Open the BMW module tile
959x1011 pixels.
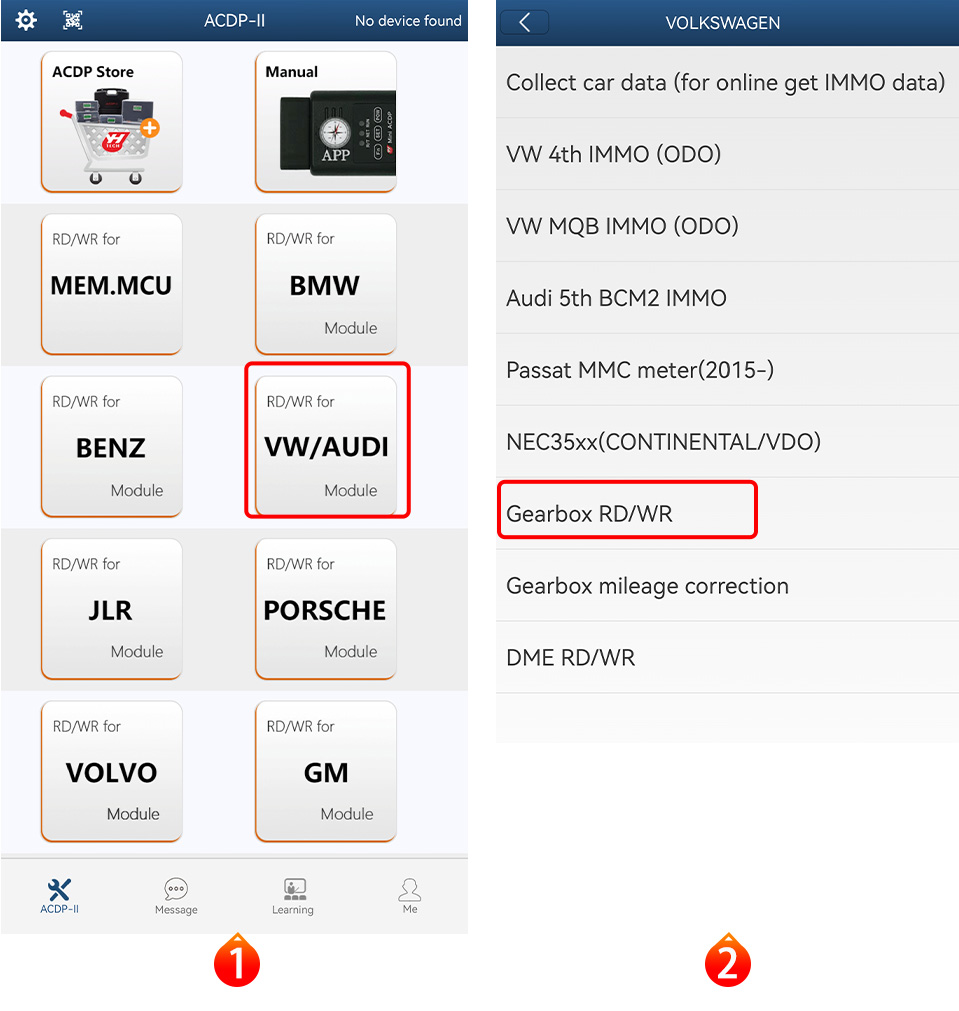326,284
